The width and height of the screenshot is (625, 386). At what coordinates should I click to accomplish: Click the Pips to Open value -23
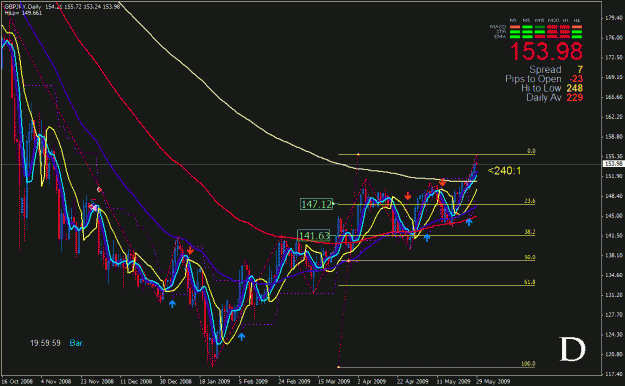point(576,79)
